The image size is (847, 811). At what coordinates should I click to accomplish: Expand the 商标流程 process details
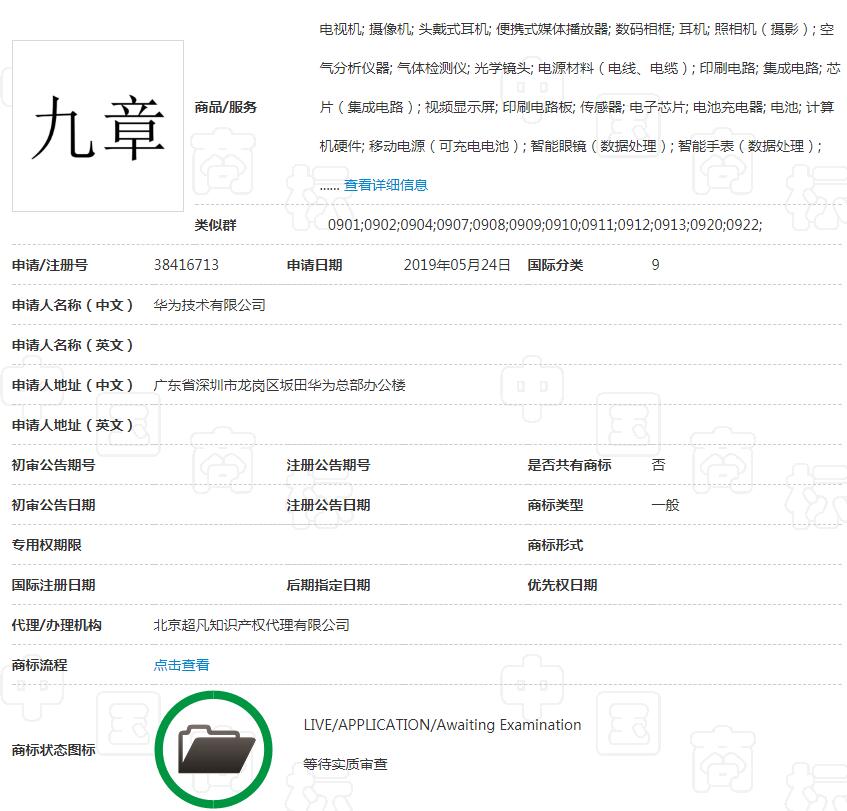pyautogui.click(x=181, y=664)
